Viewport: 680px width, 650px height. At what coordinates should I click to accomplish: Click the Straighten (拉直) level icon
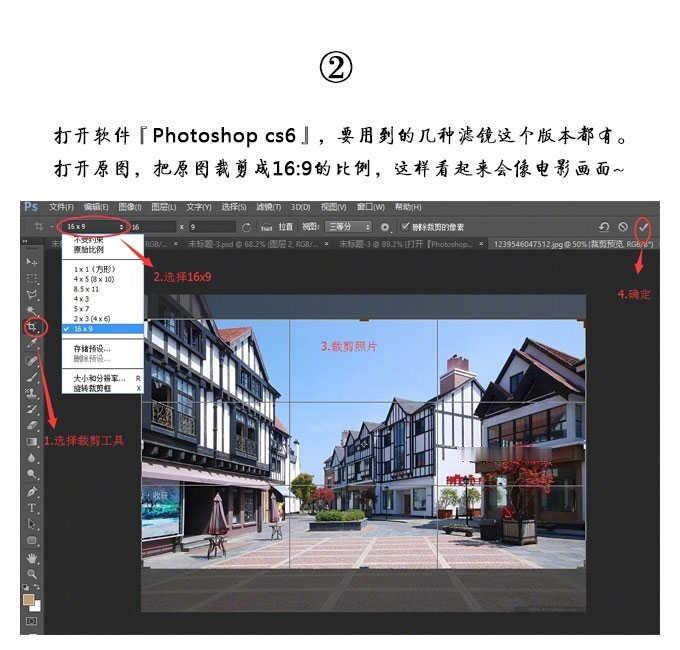point(266,227)
